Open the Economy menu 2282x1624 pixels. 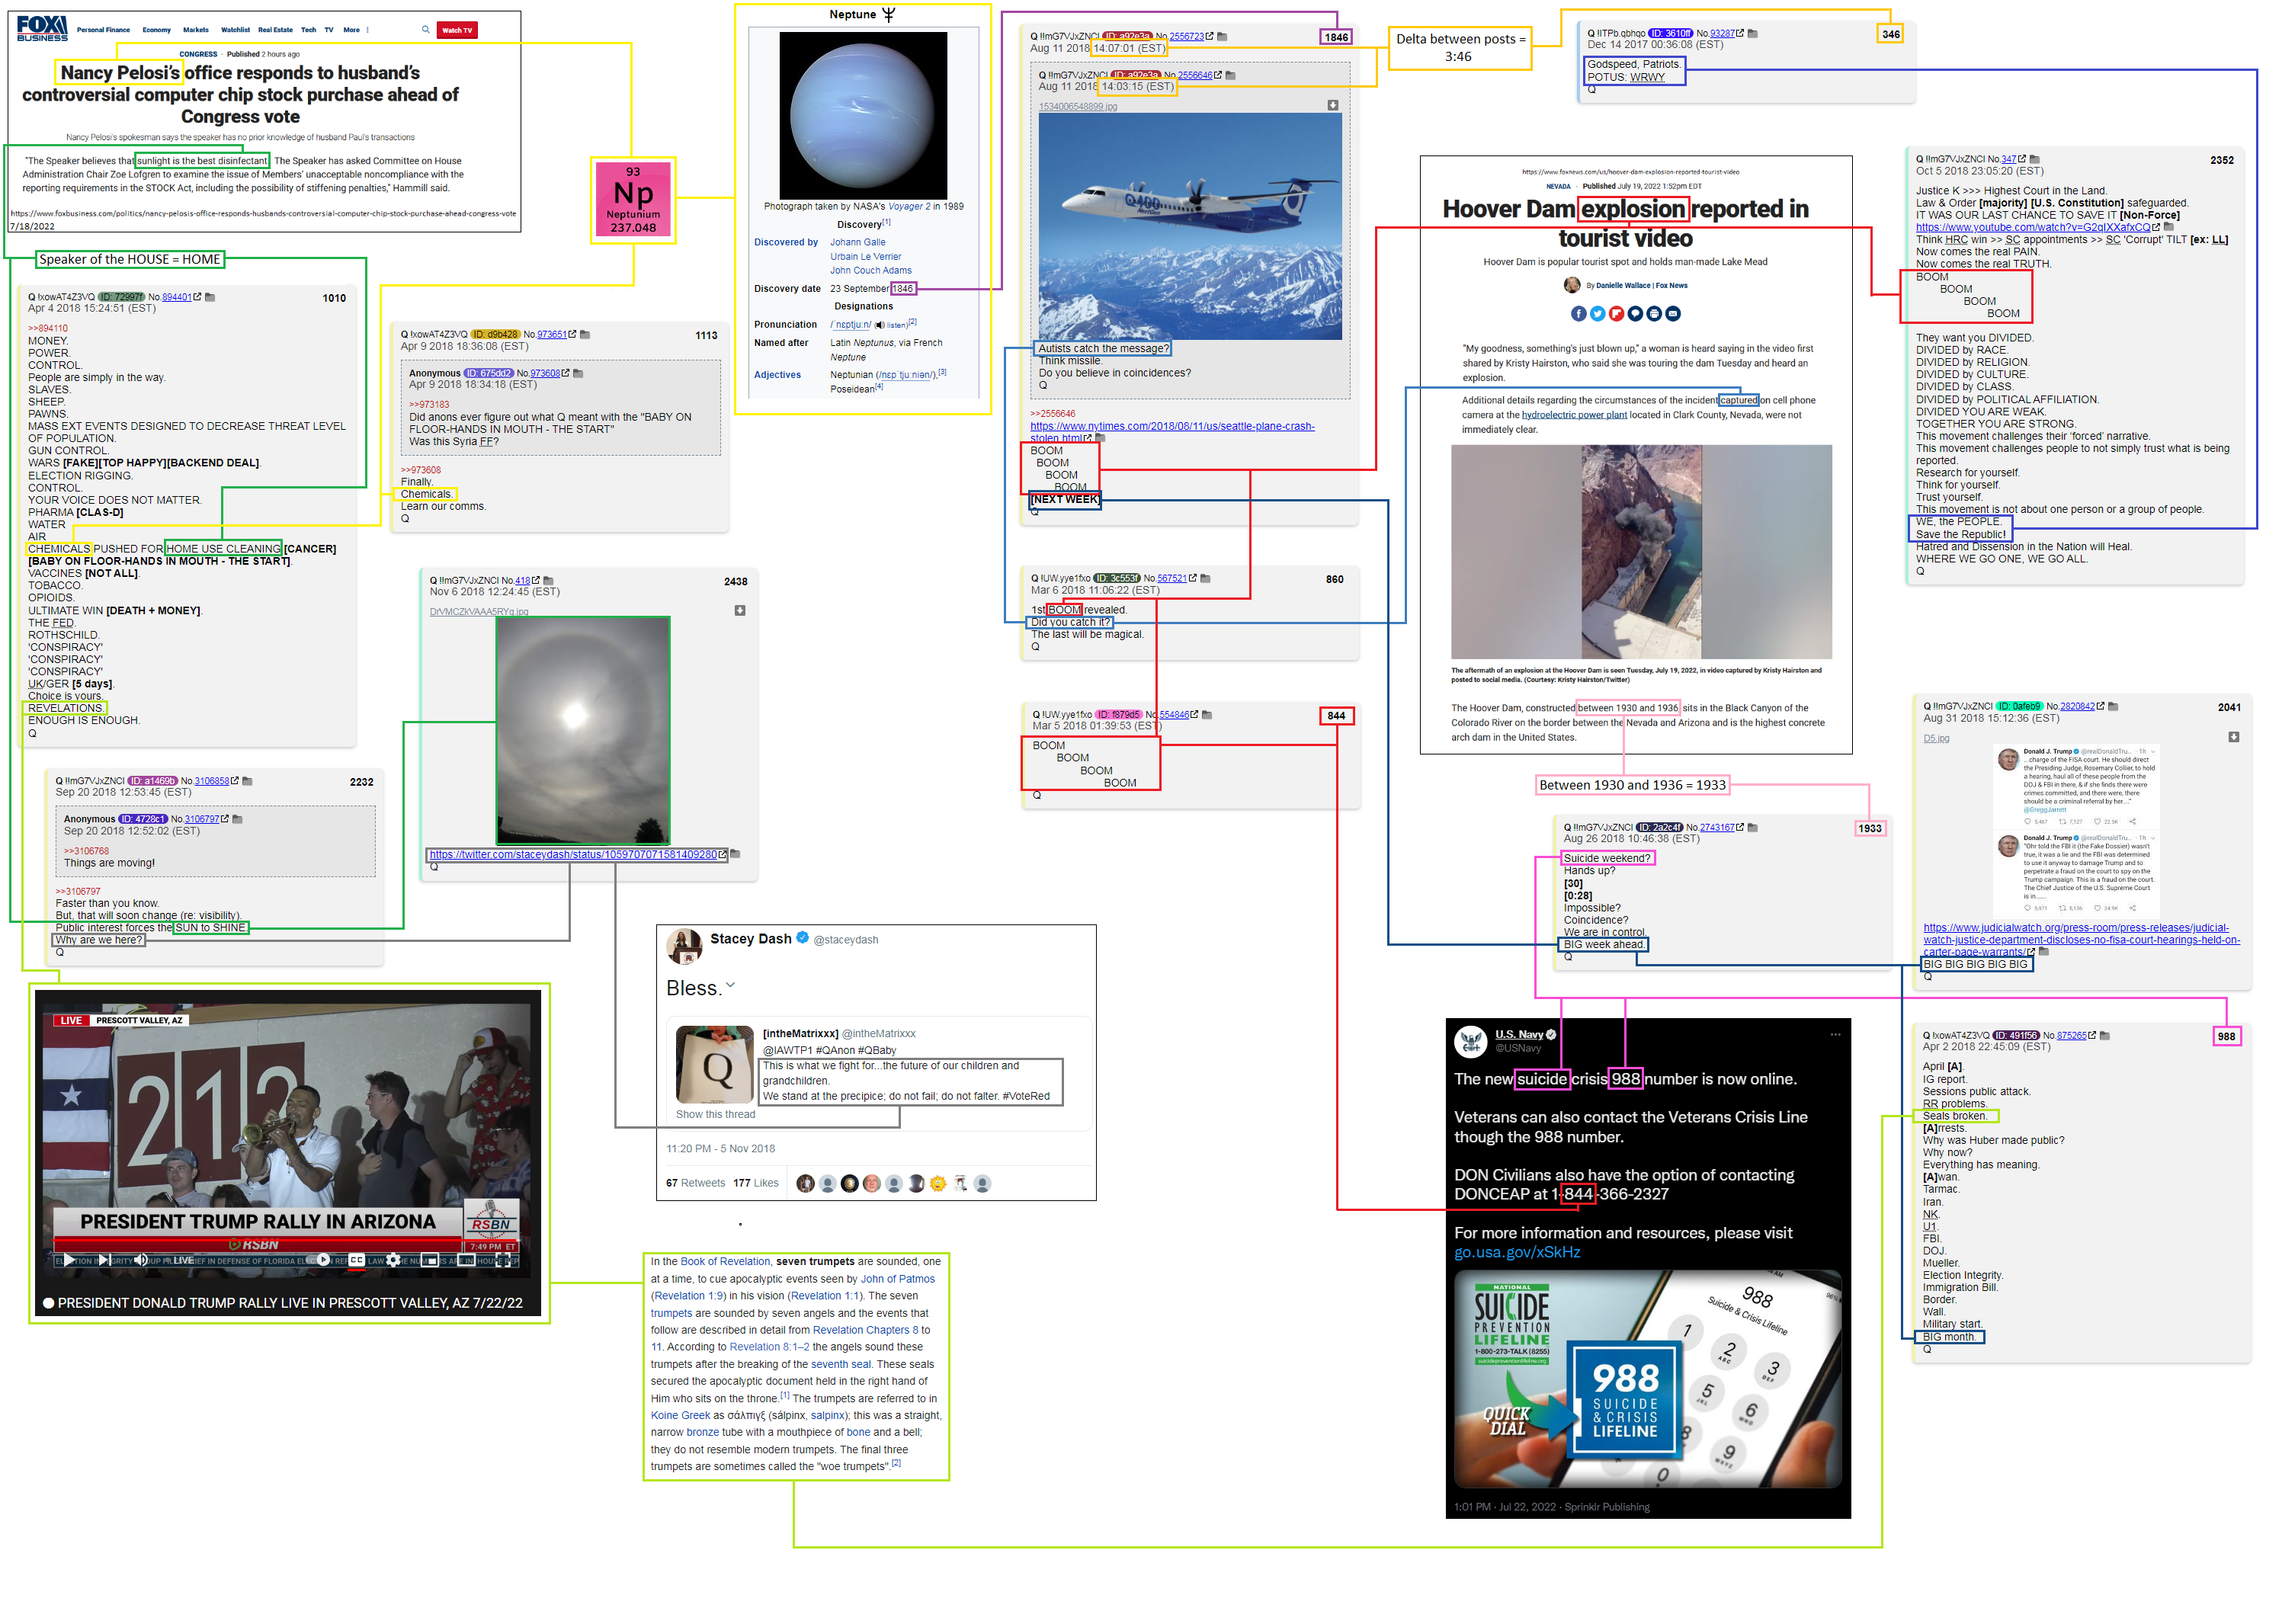click(157, 30)
